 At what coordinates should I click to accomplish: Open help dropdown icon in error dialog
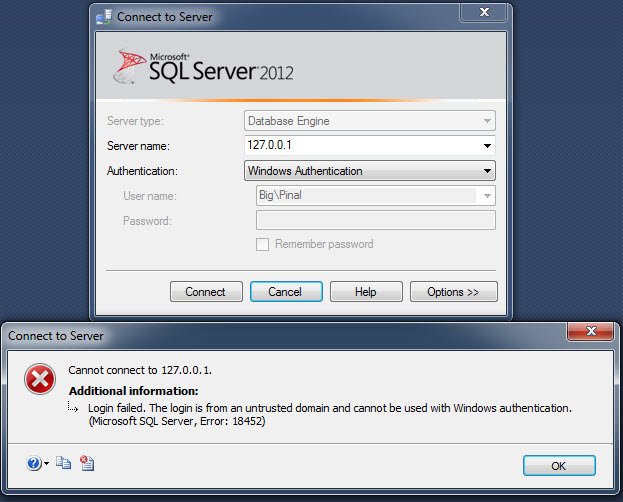[37, 463]
